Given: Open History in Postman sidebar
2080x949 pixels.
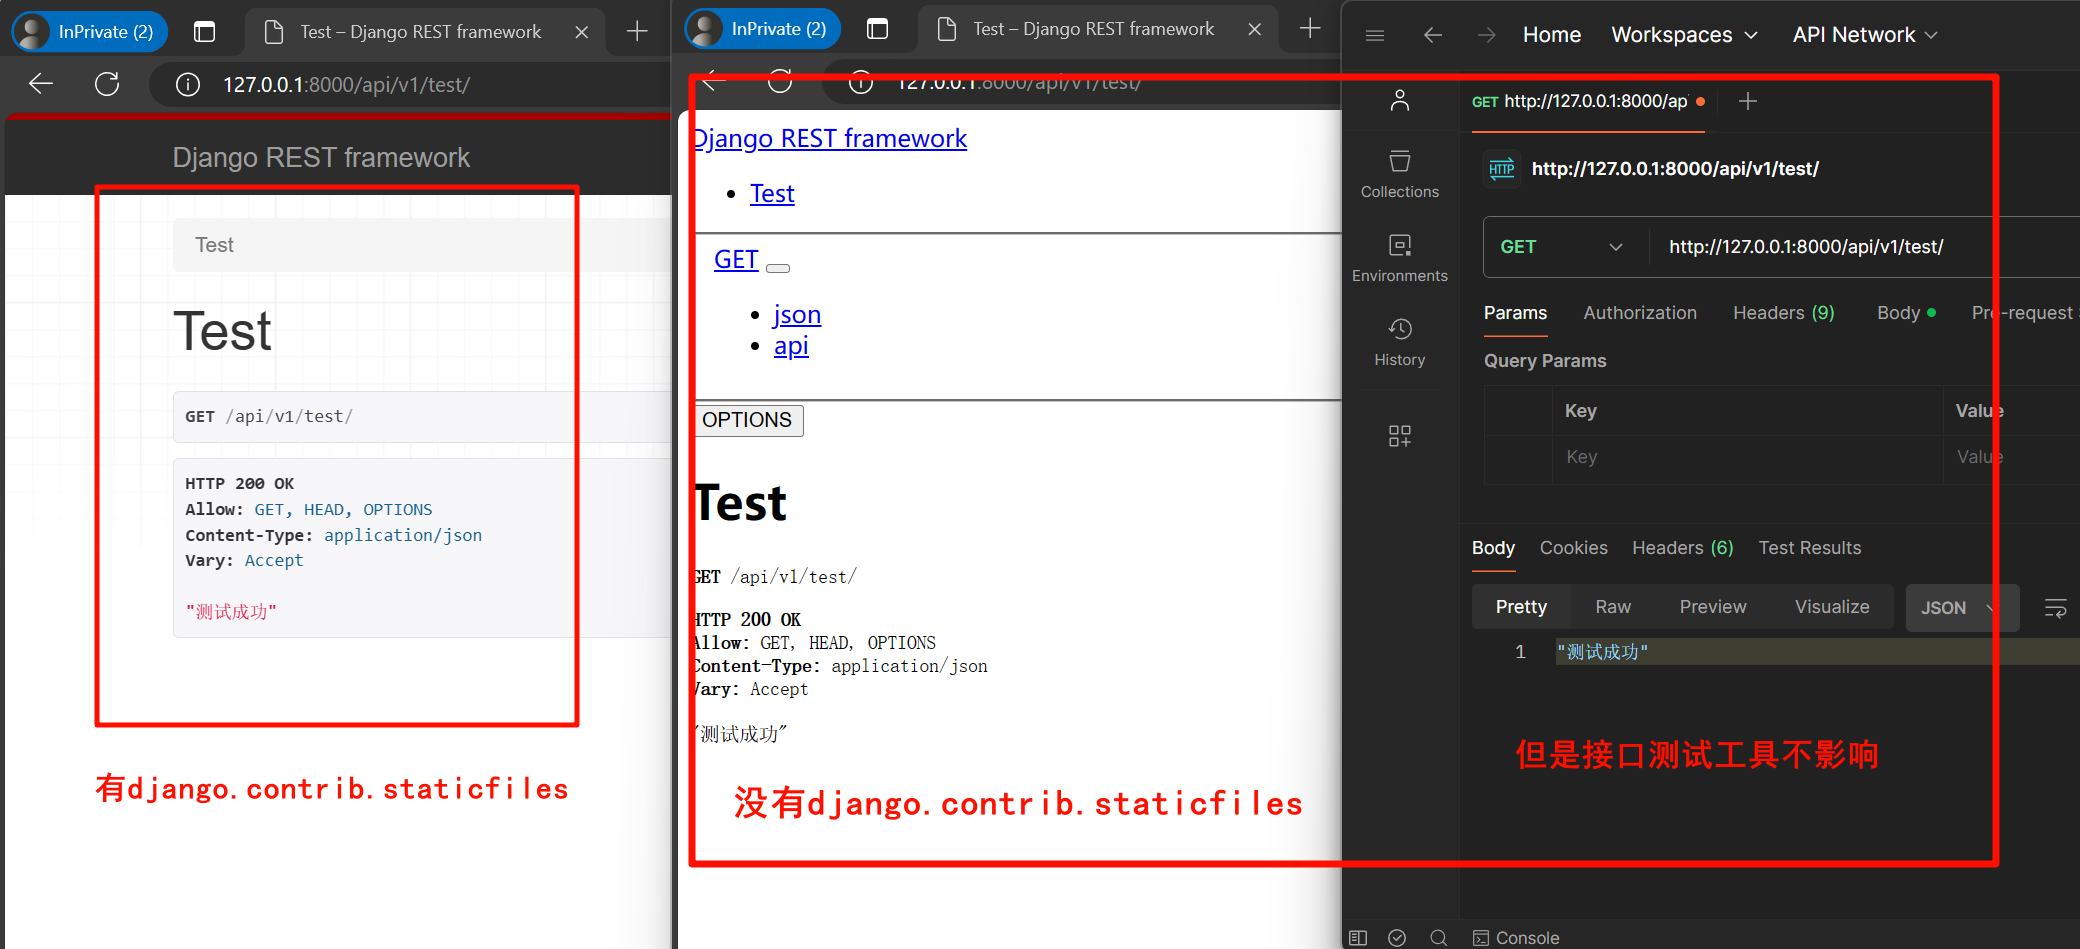Looking at the screenshot, I should tap(1400, 343).
